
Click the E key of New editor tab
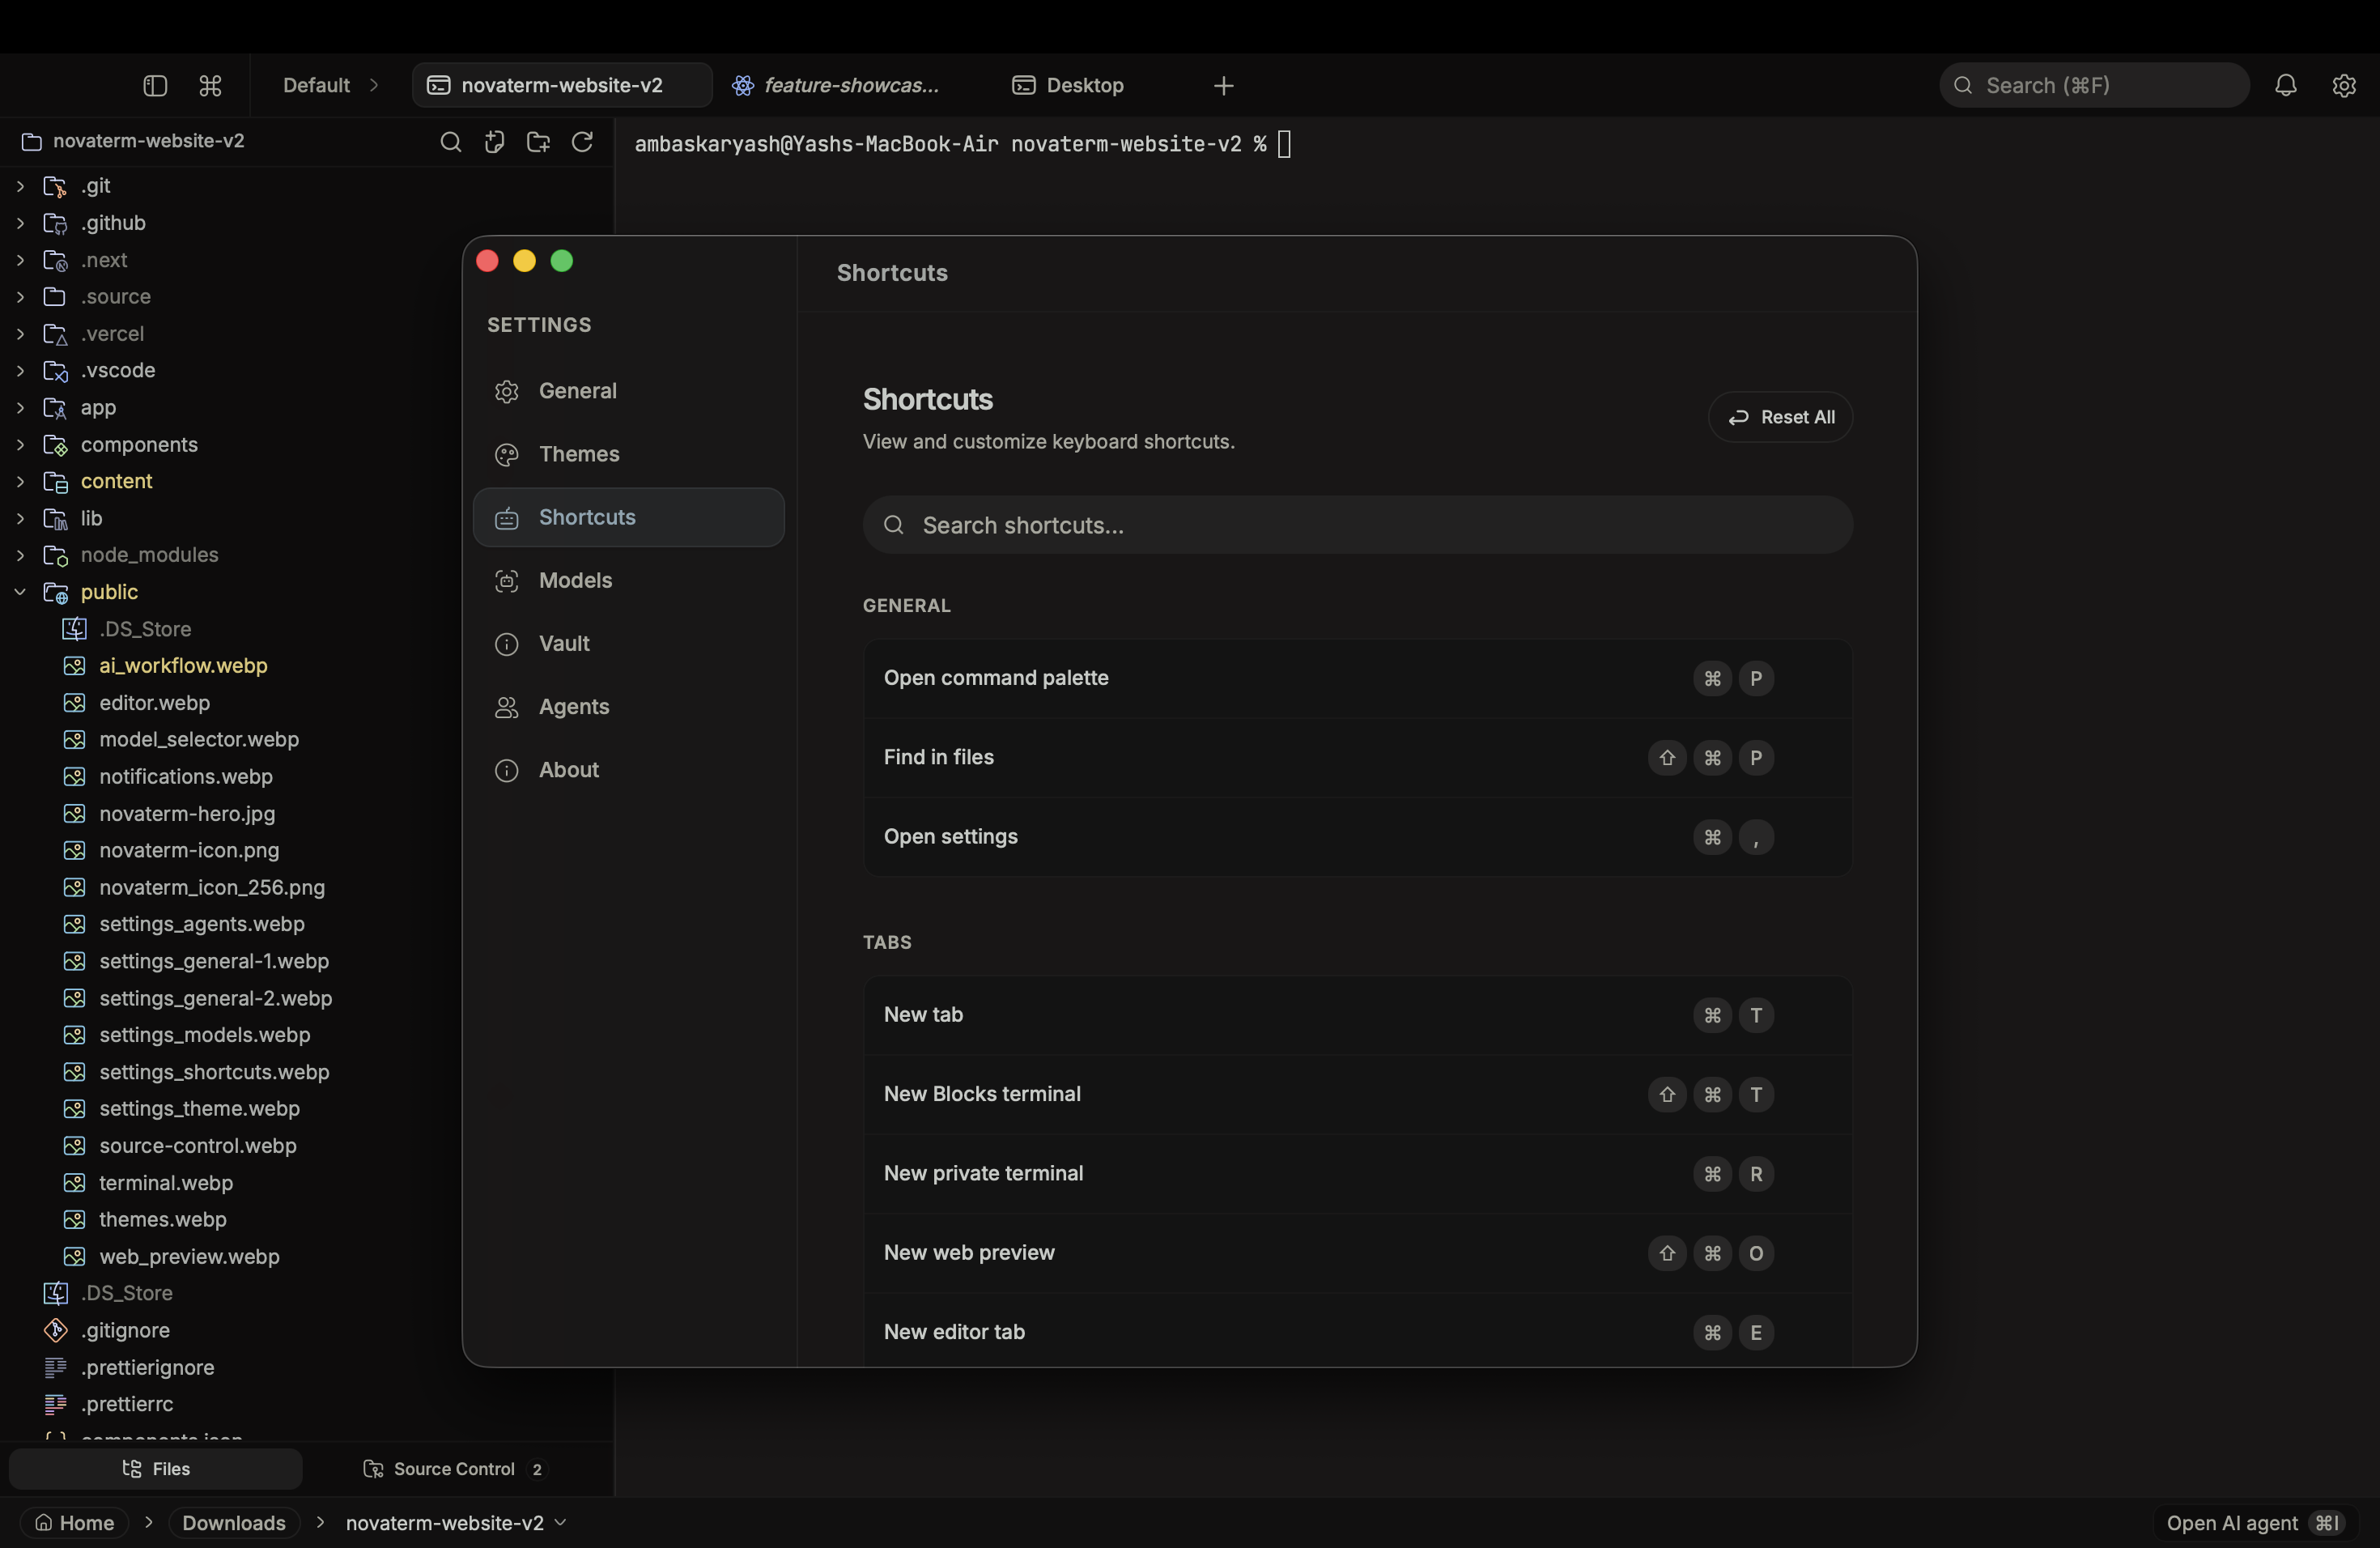pos(1756,1332)
